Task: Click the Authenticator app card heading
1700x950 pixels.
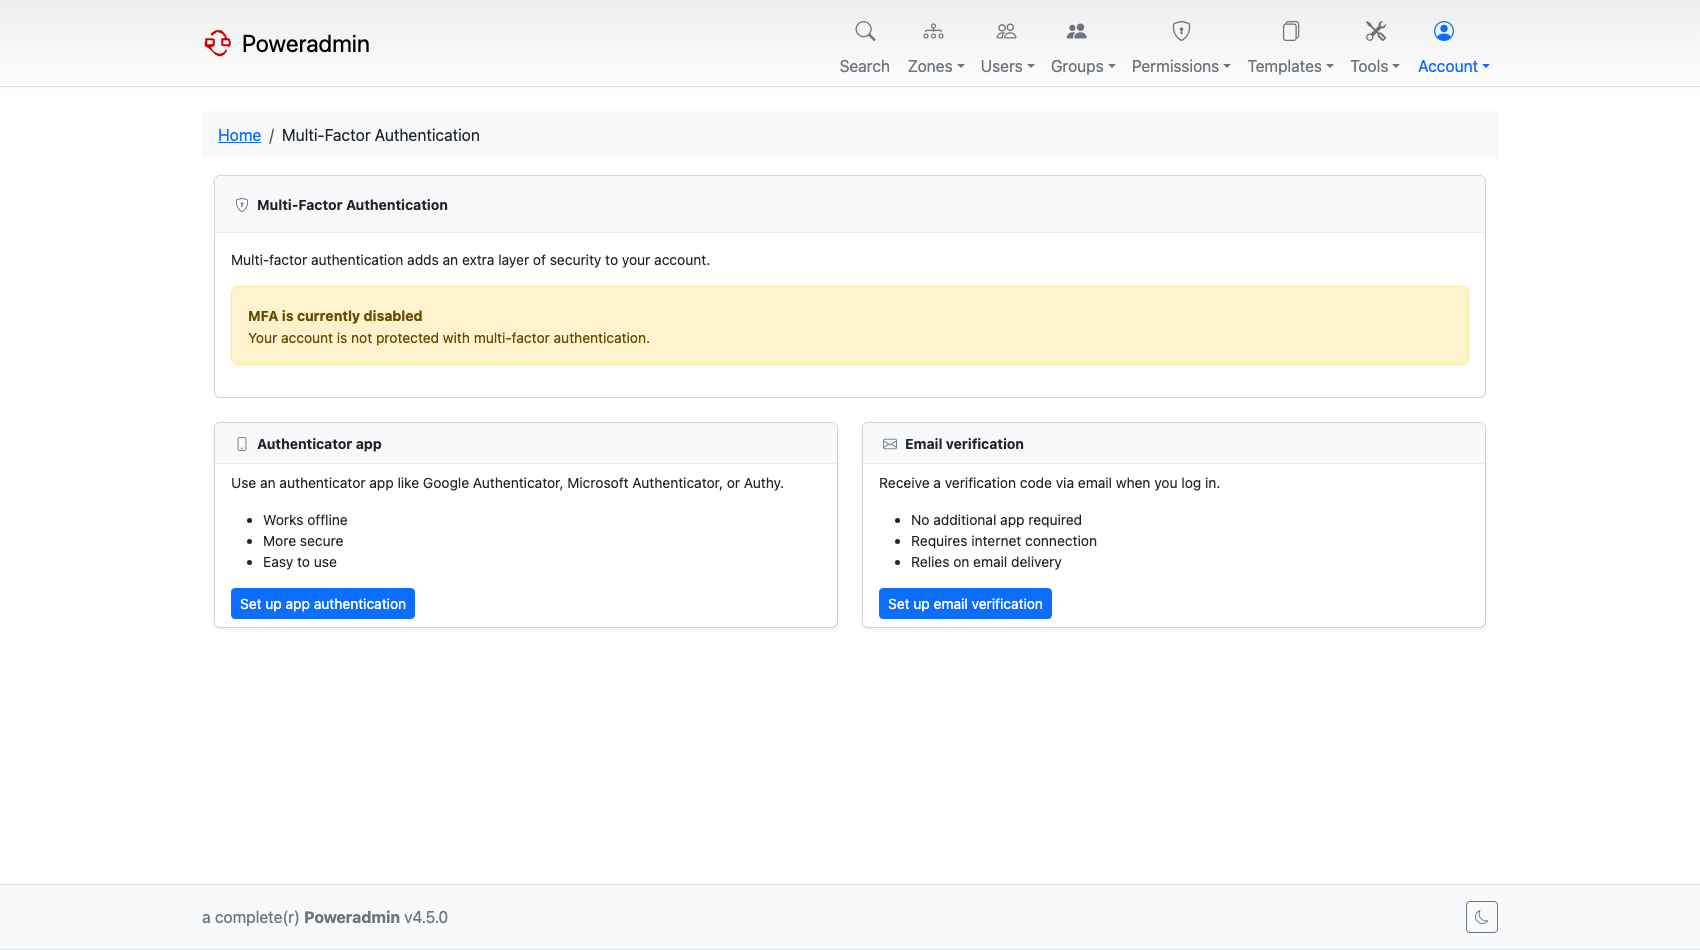Action: coord(319,444)
